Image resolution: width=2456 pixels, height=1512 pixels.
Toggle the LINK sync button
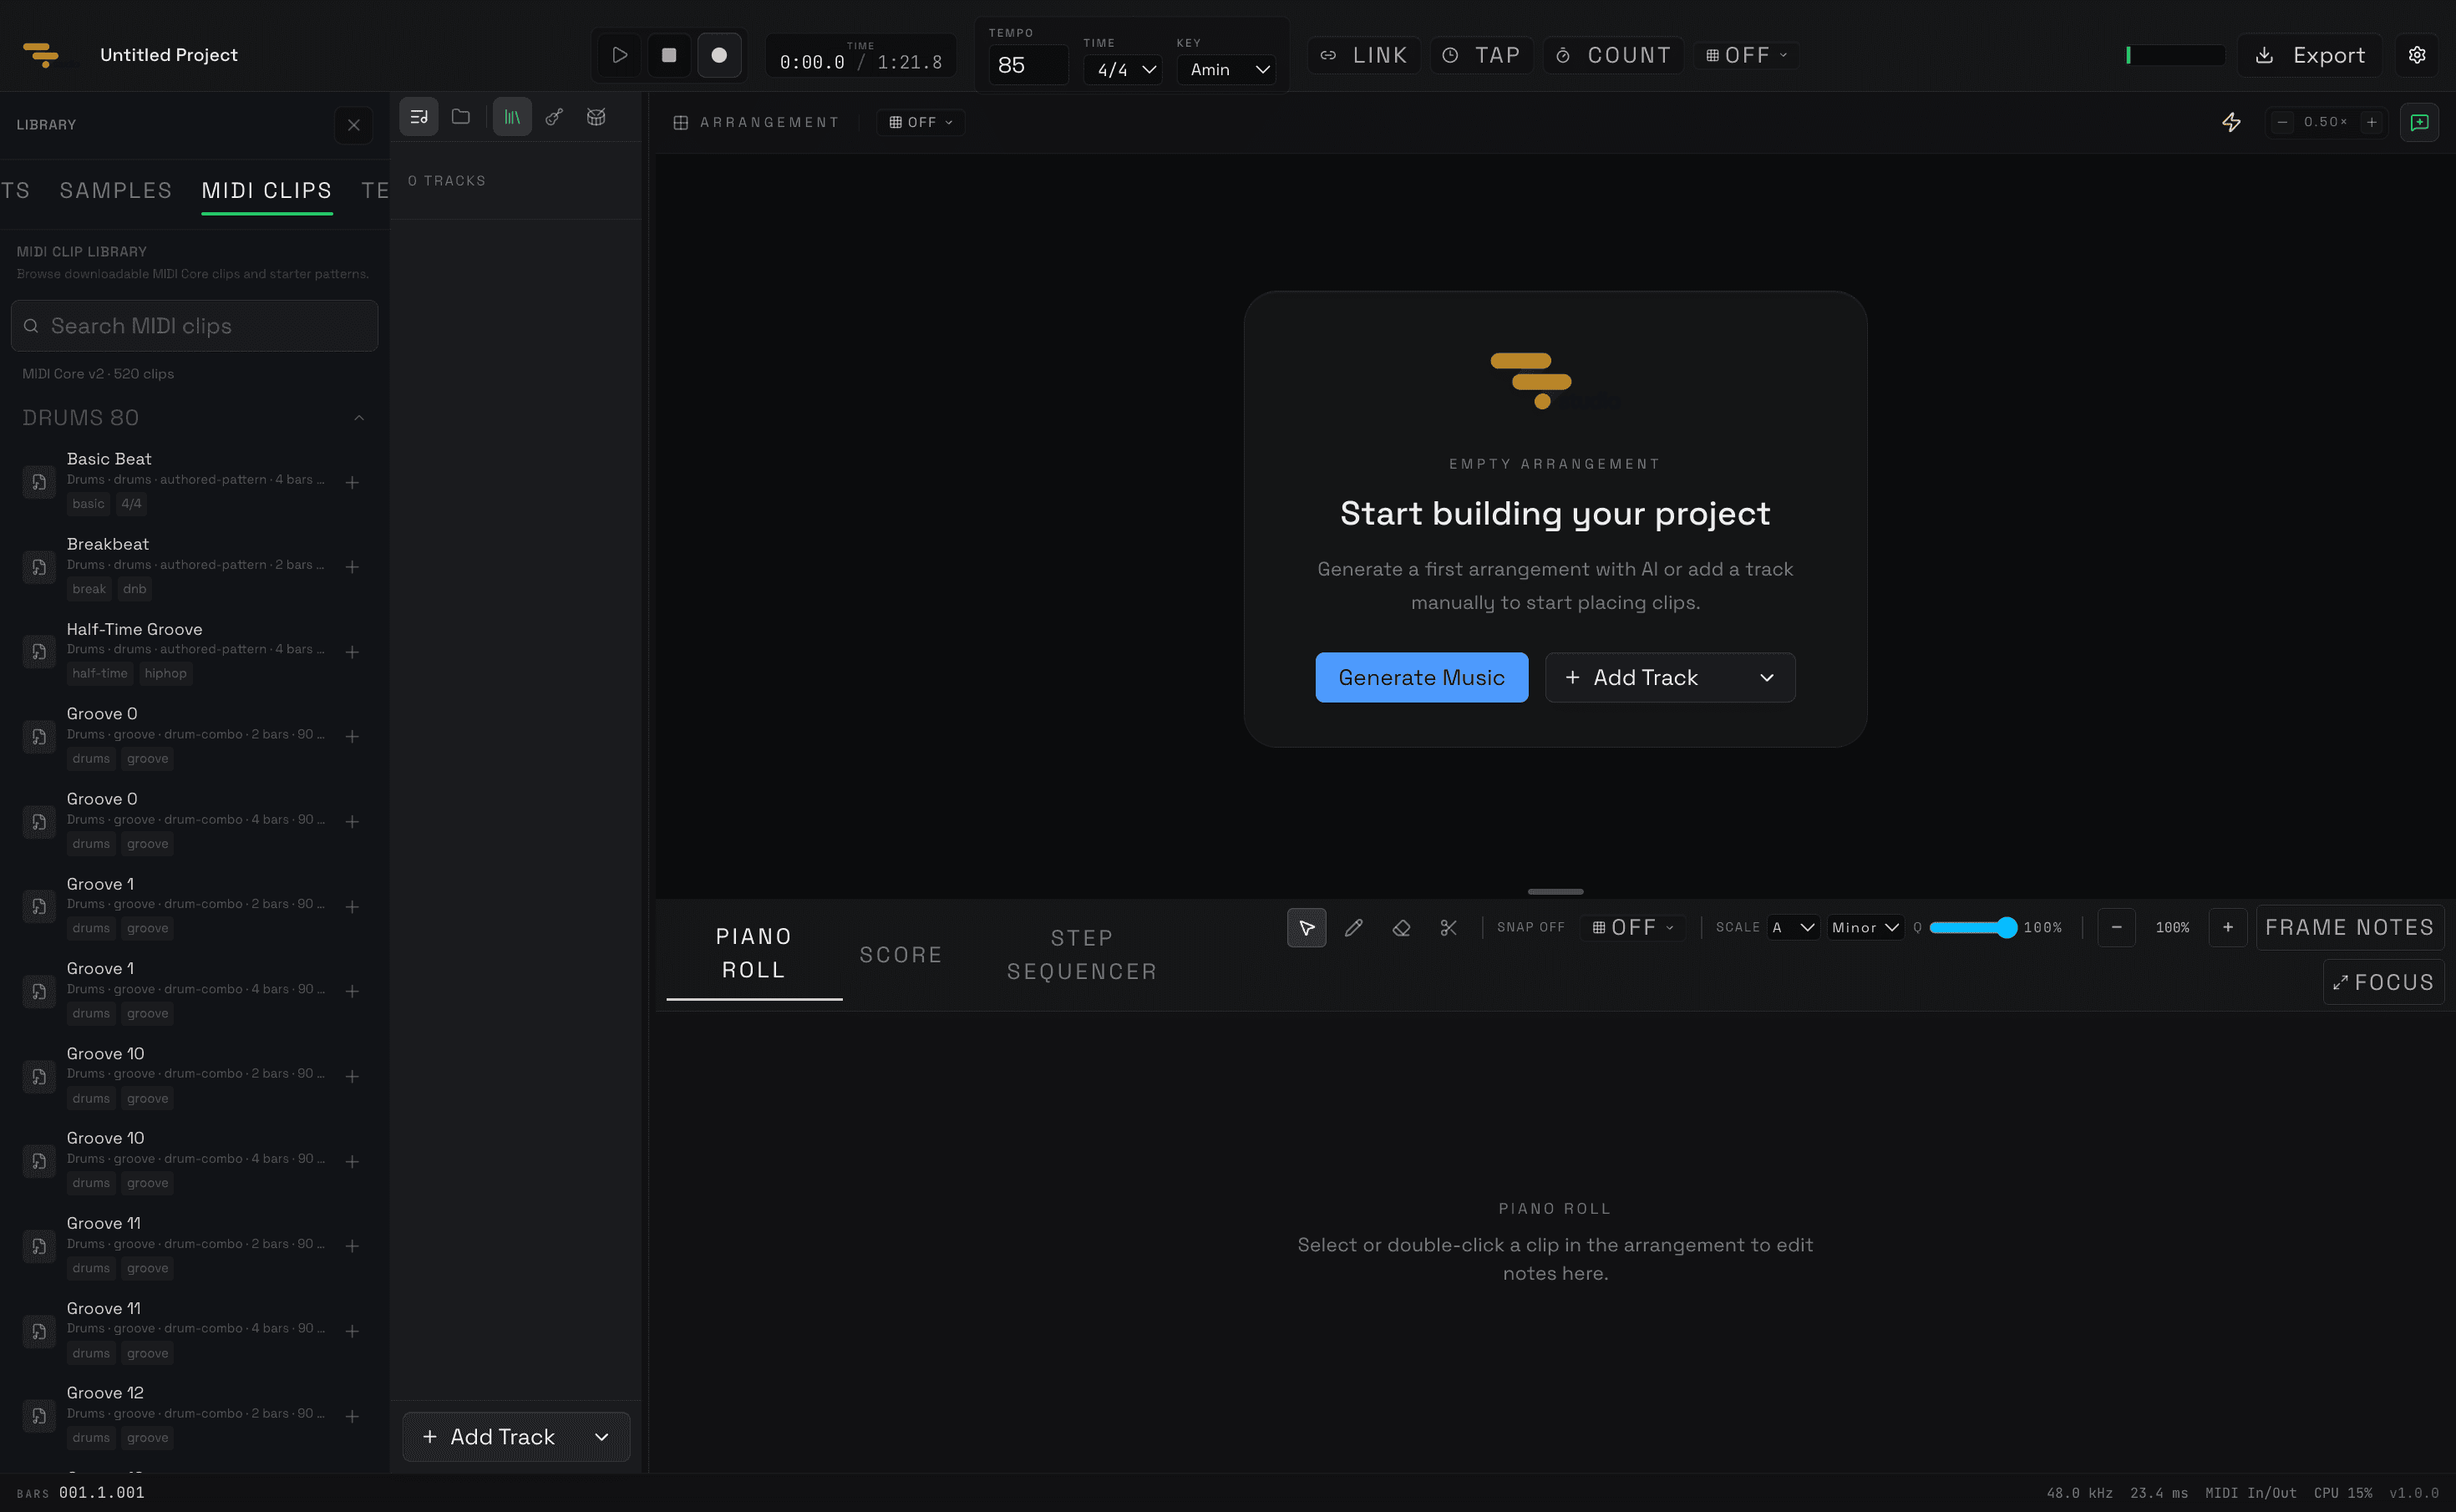click(x=1364, y=55)
